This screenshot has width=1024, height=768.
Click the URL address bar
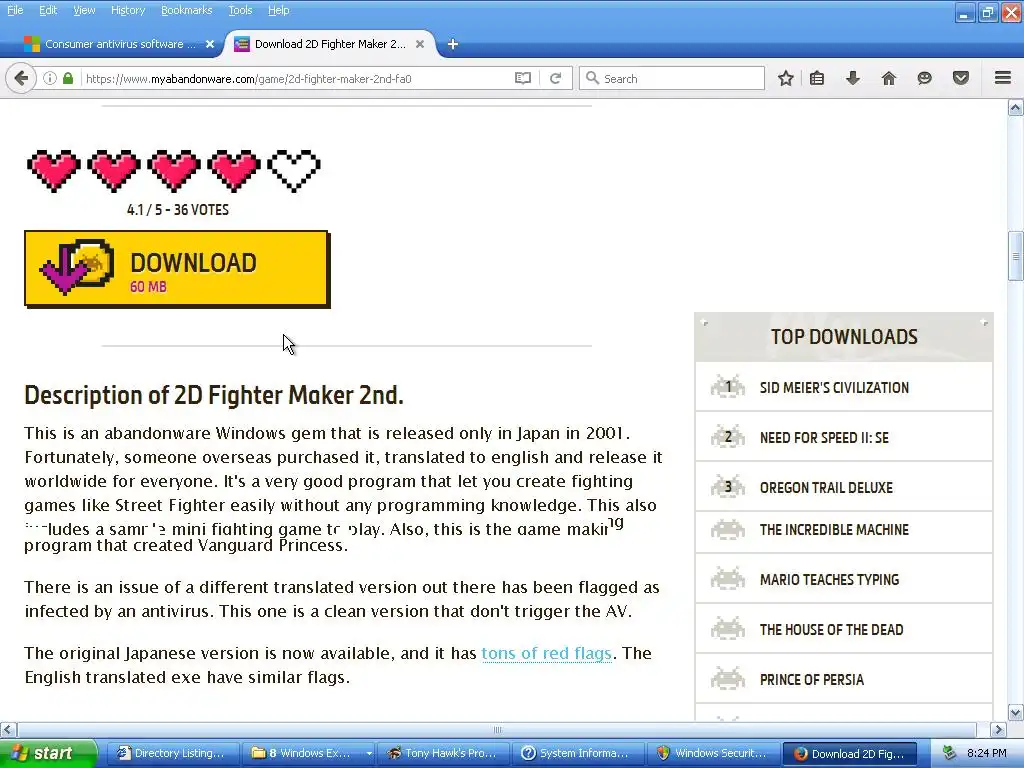(x=297, y=78)
